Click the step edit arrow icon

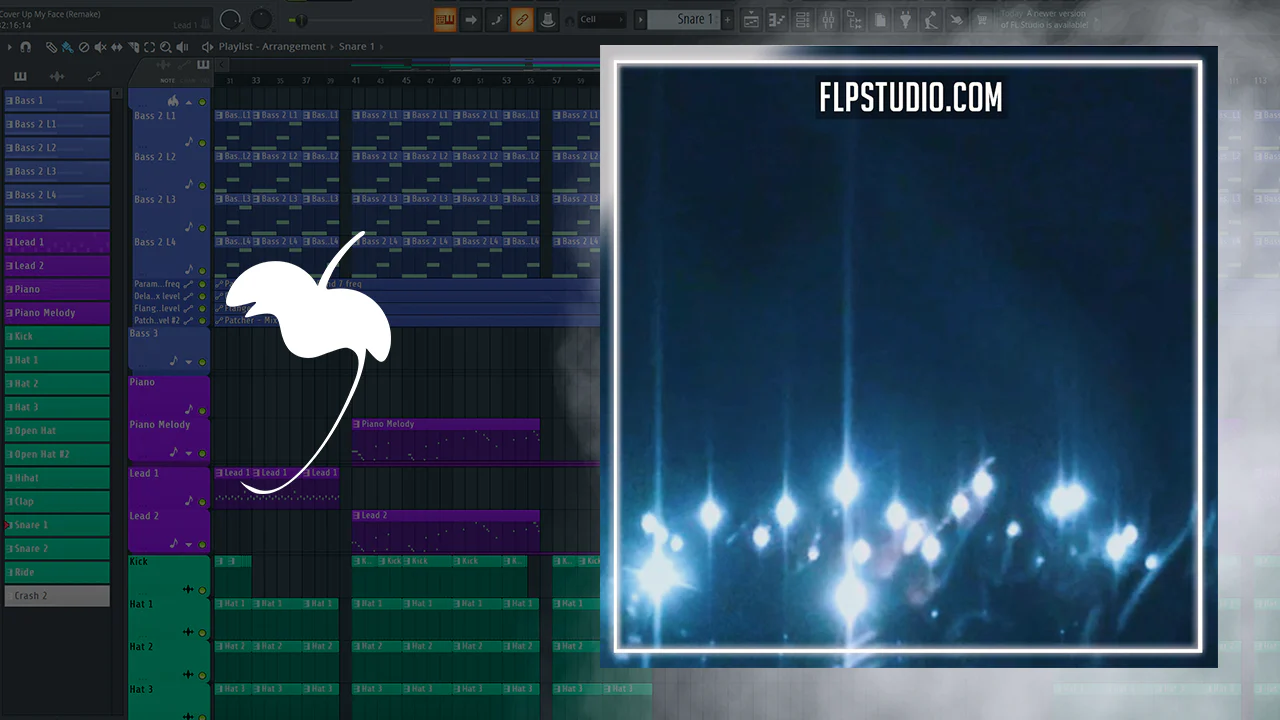pos(471,19)
